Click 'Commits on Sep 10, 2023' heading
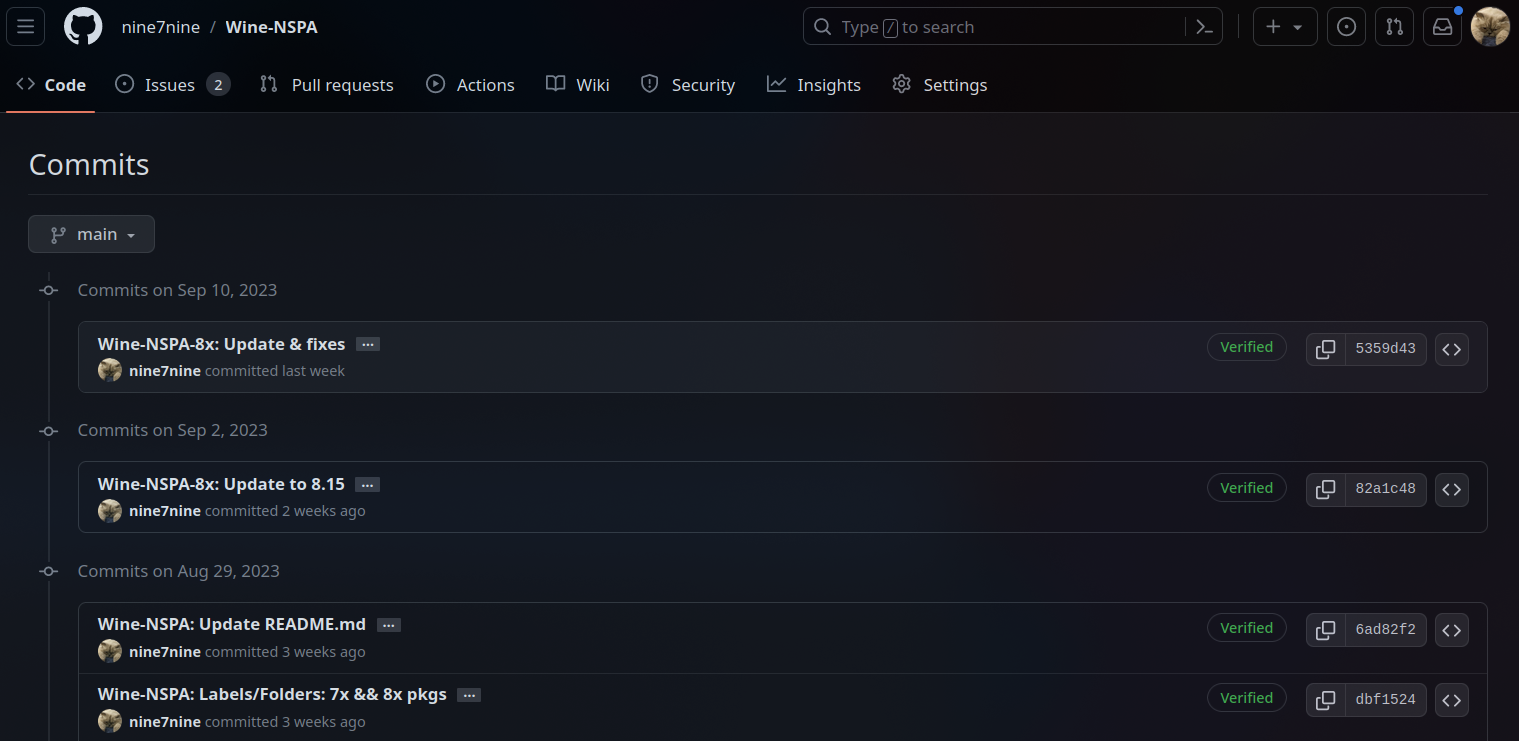The width and height of the screenshot is (1519, 741). (177, 290)
